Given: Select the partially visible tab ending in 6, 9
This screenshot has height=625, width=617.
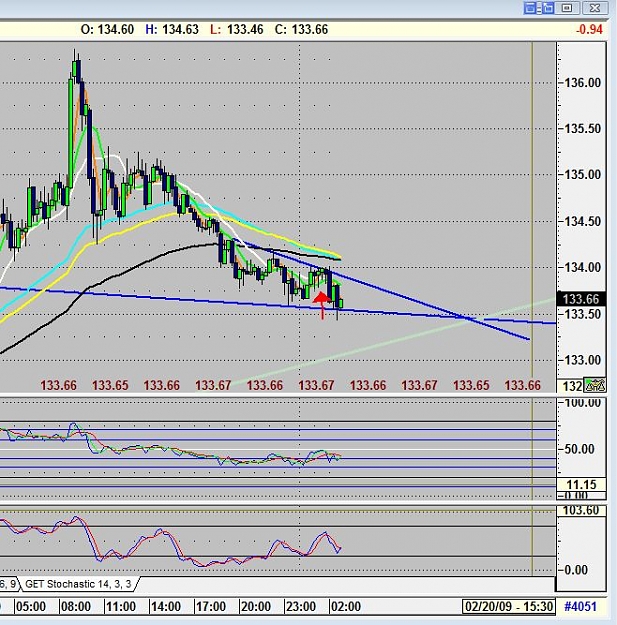Looking at the screenshot, I should point(8,584).
